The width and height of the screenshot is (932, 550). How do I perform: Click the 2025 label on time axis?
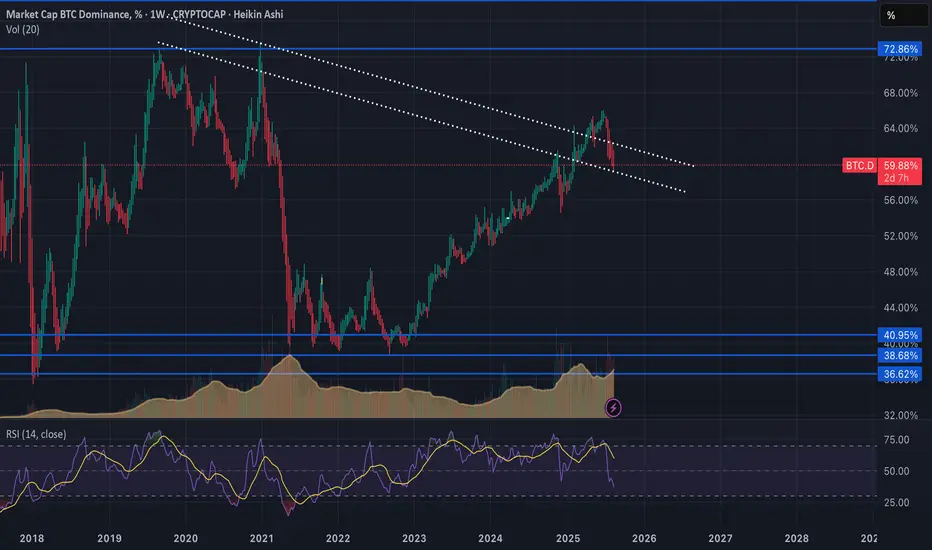(x=567, y=537)
